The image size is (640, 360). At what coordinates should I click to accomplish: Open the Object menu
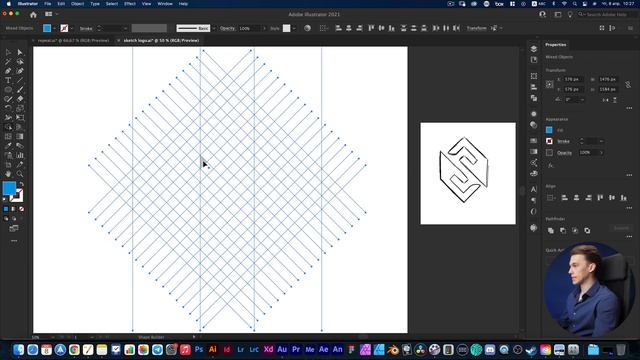[77, 4]
